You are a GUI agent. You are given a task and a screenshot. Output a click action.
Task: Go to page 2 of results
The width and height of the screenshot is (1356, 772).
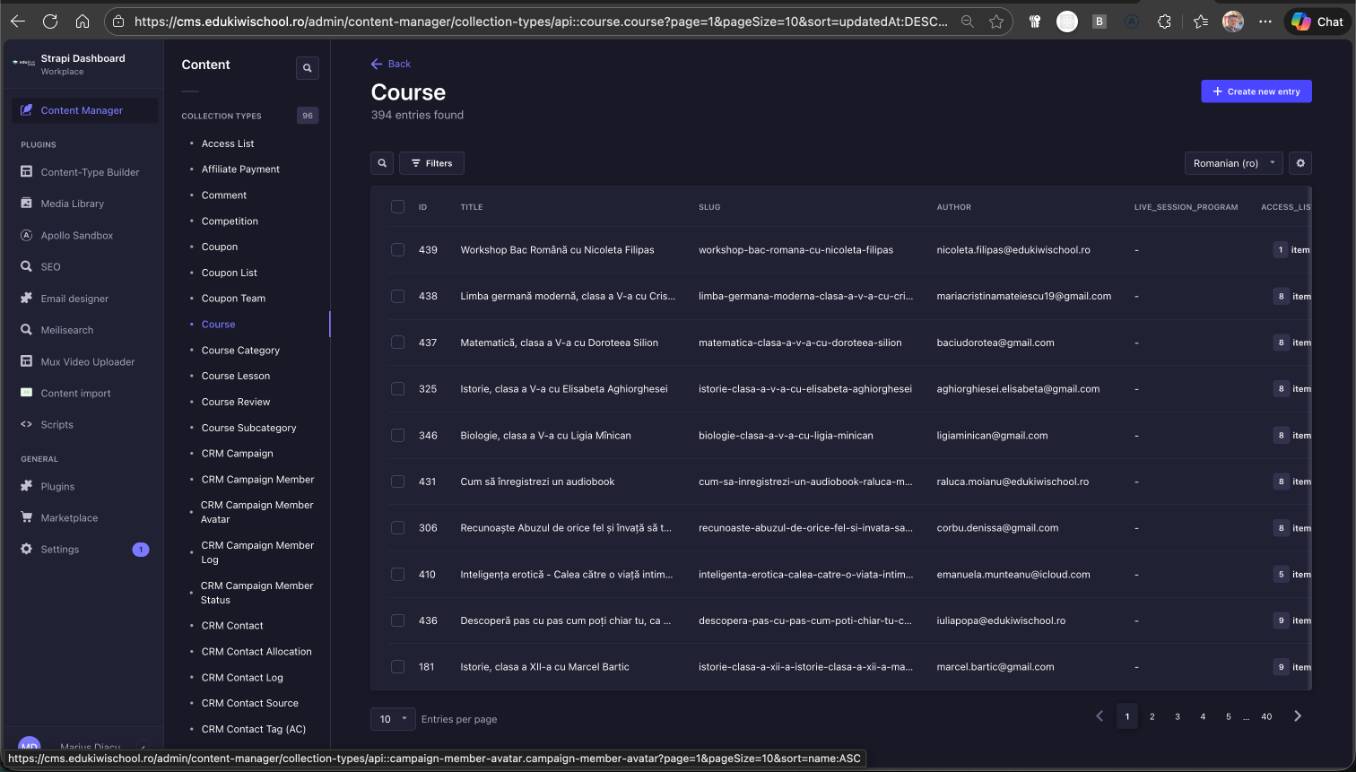1152,716
